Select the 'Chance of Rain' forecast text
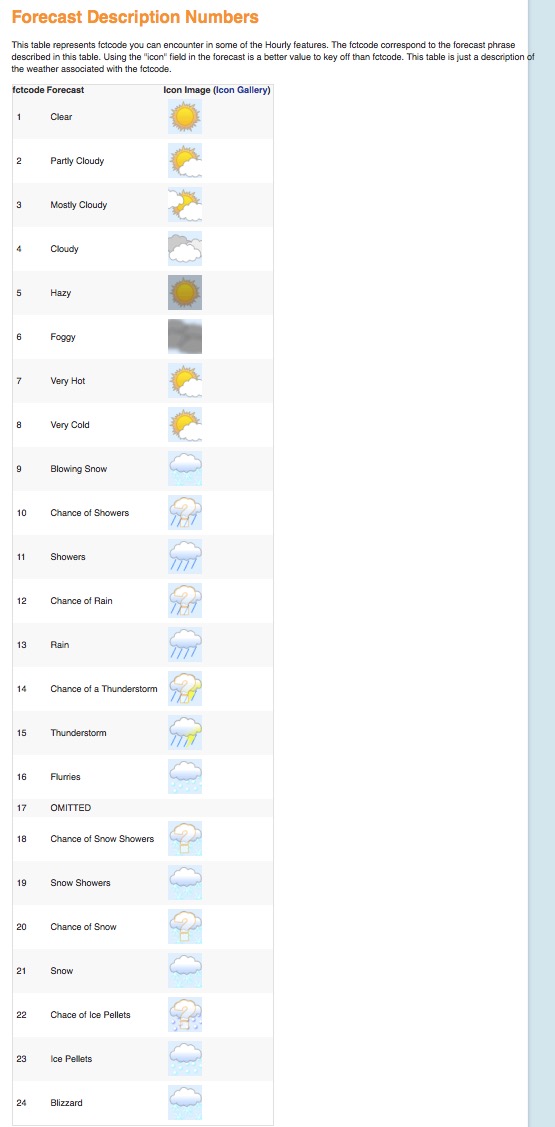Viewport: 555px width, 1127px height. pos(81,601)
